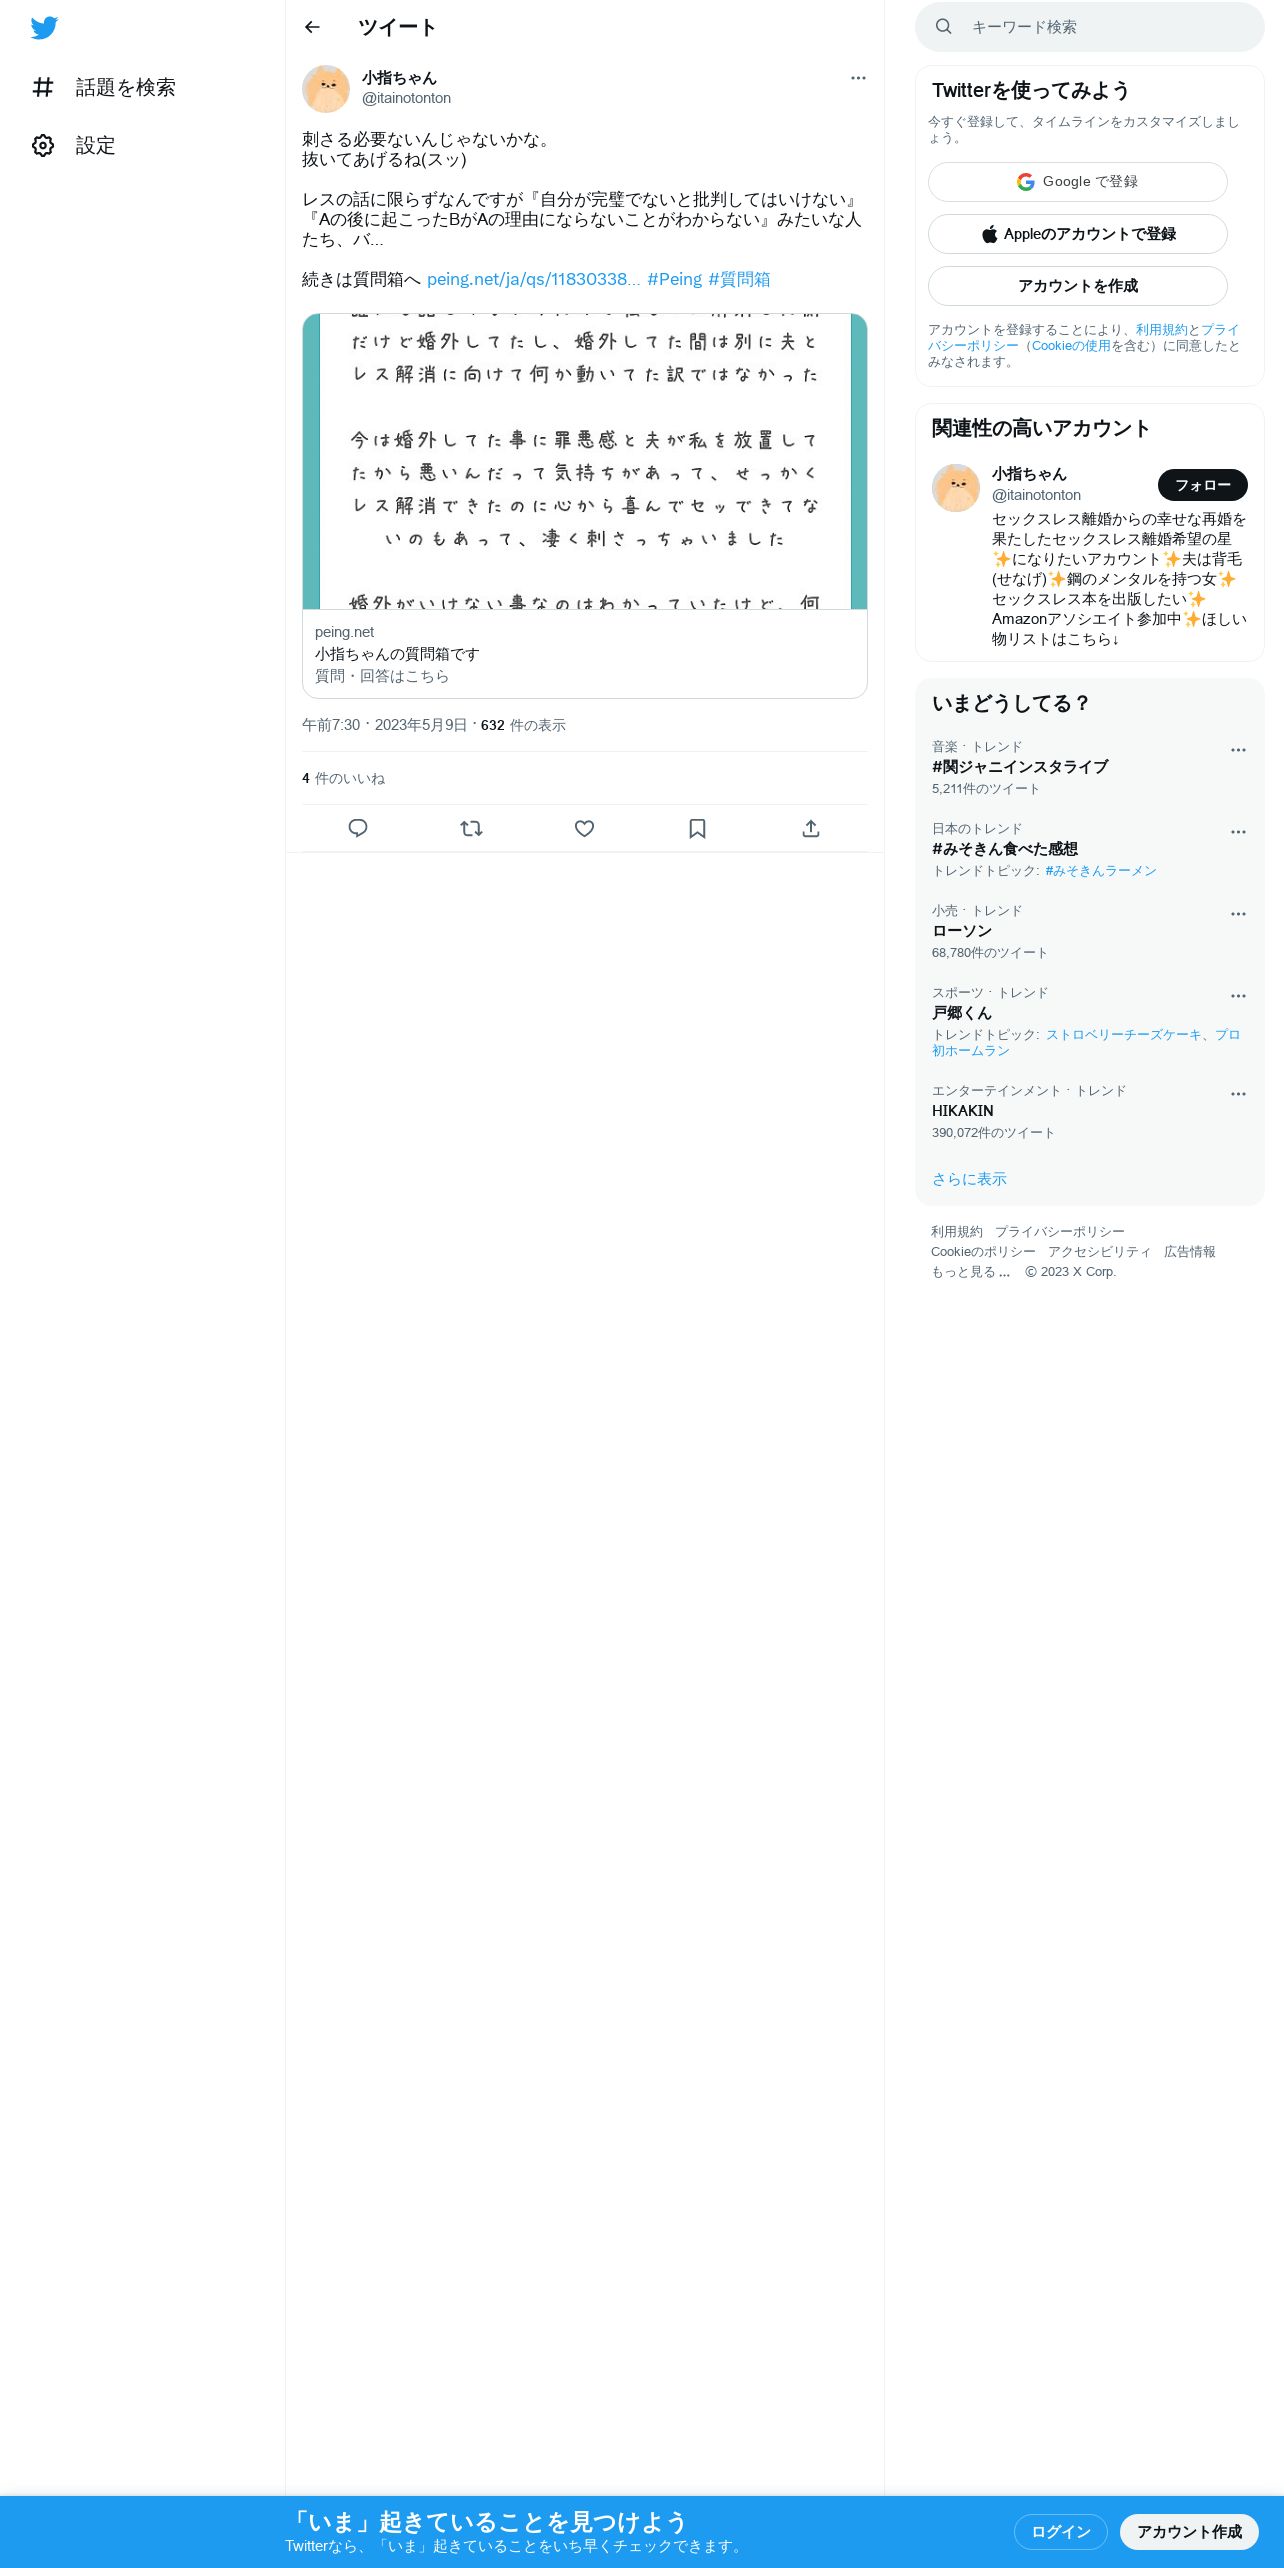Open more options for HIKAKIN trend
The image size is (1284, 2568).
click(1238, 1094)
